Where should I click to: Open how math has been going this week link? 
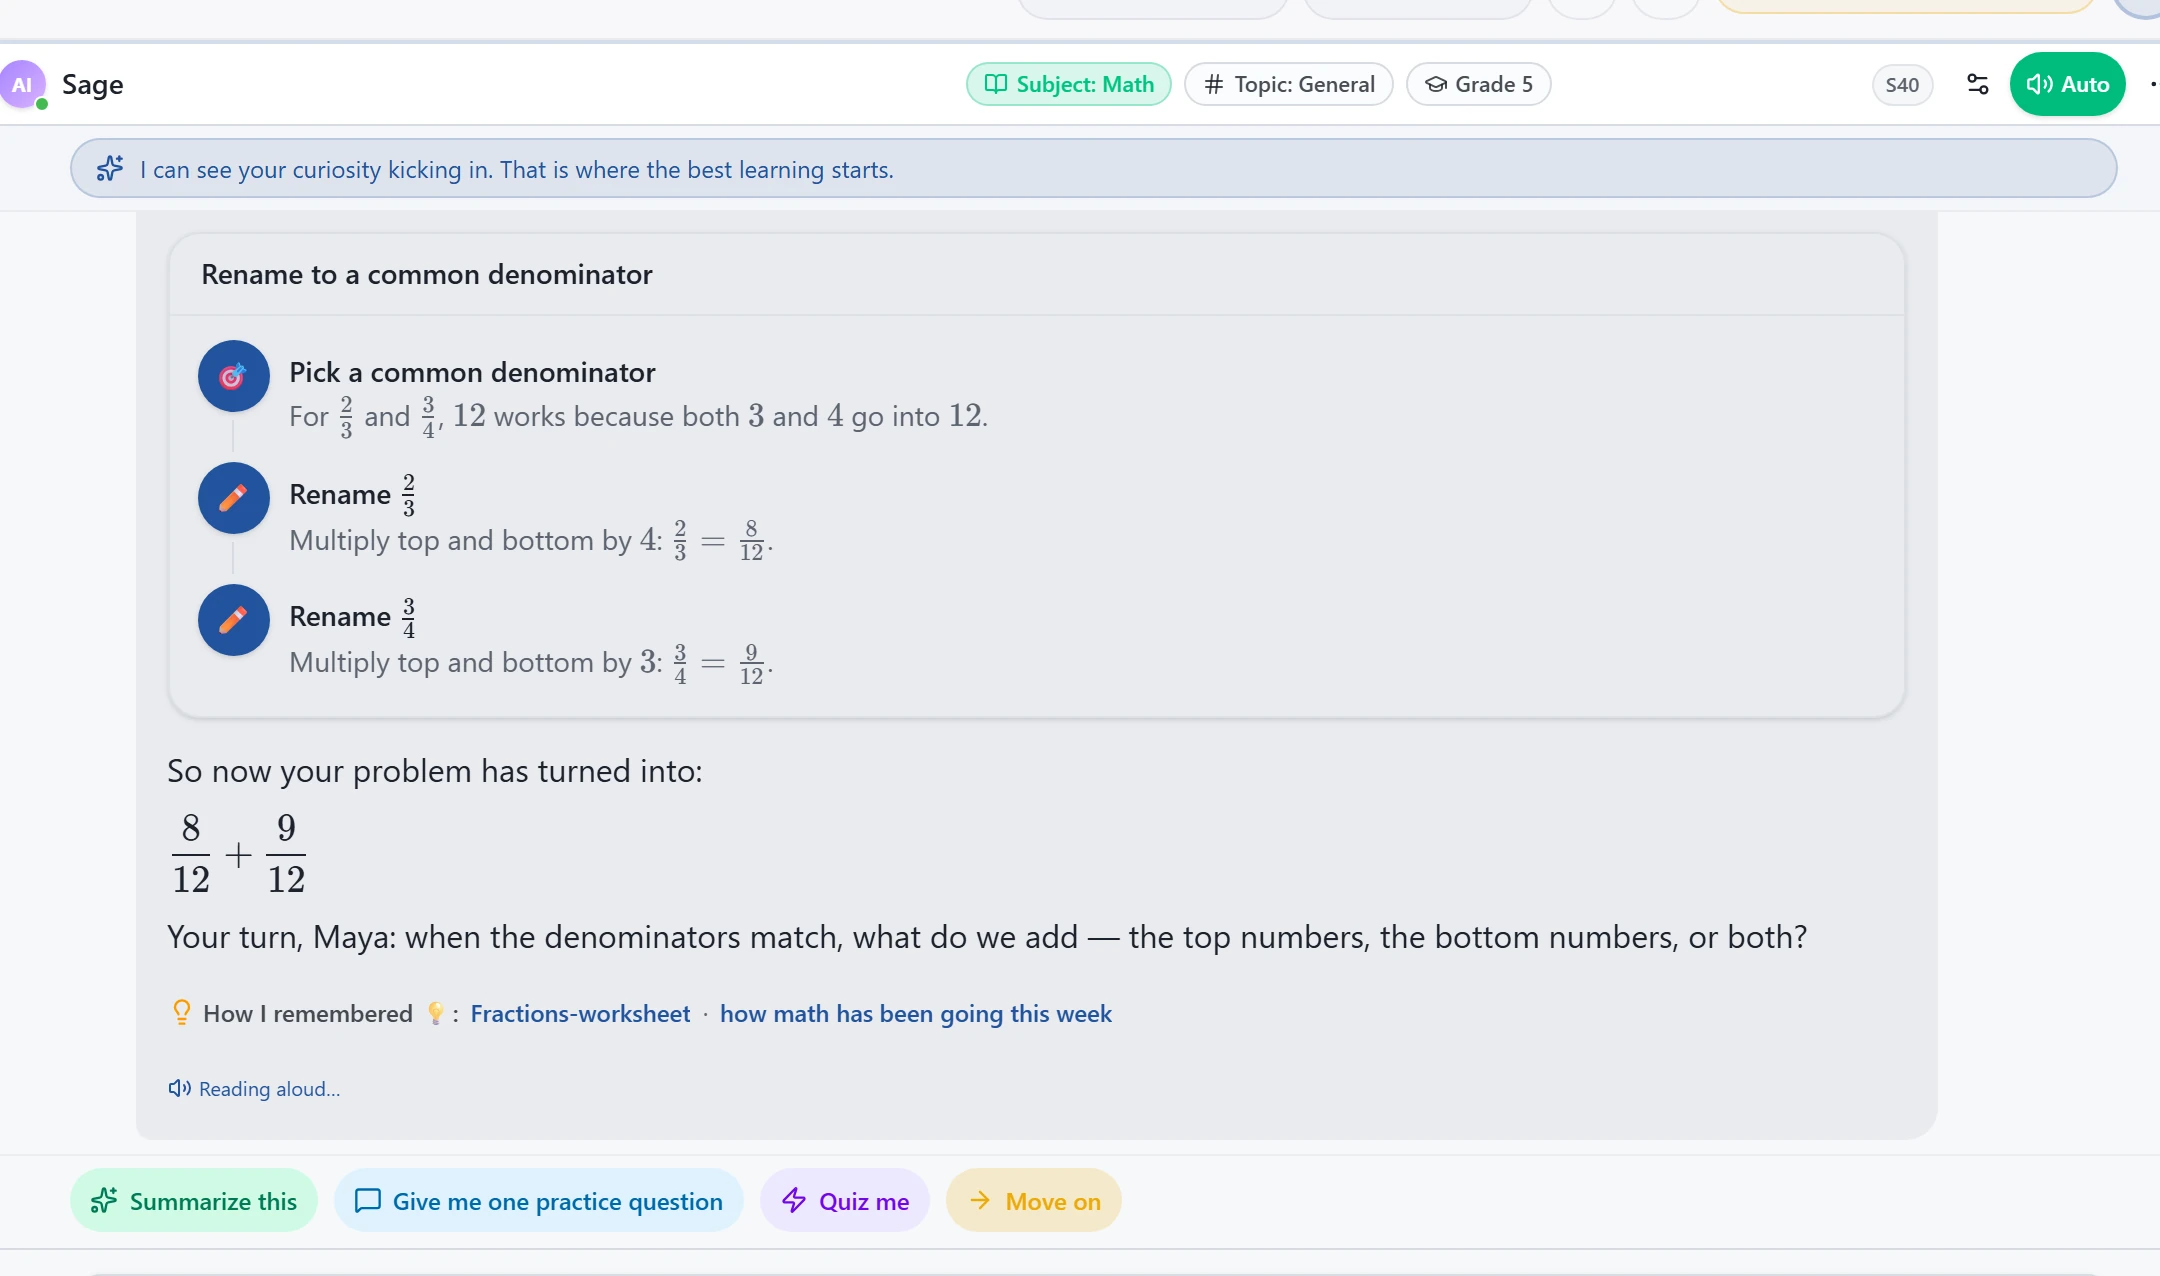(915, 1013)
